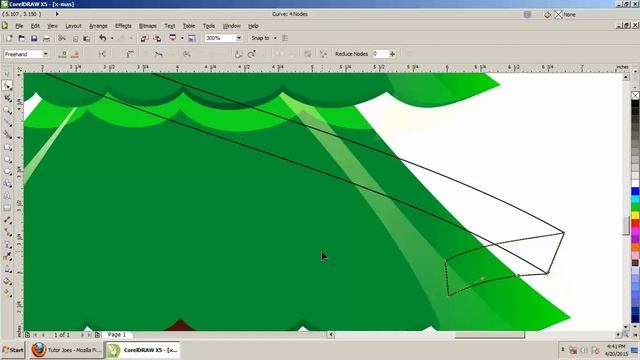The height and width of the screenshot is (360, 640).
Task: Click the Paste icon in toolbar
Action: 87,38
